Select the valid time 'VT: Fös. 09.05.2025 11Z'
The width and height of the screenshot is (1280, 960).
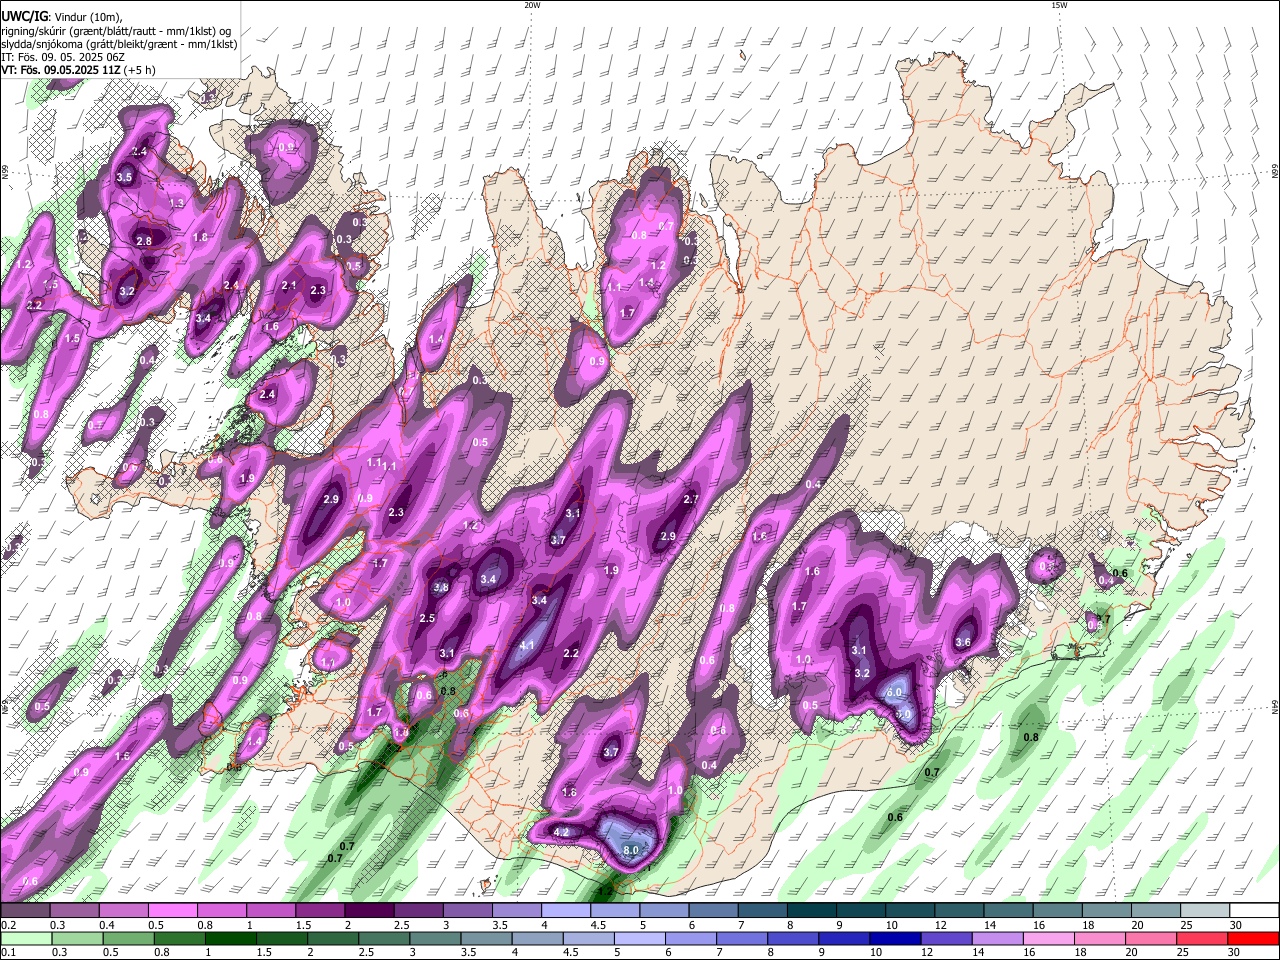(76, 71)
